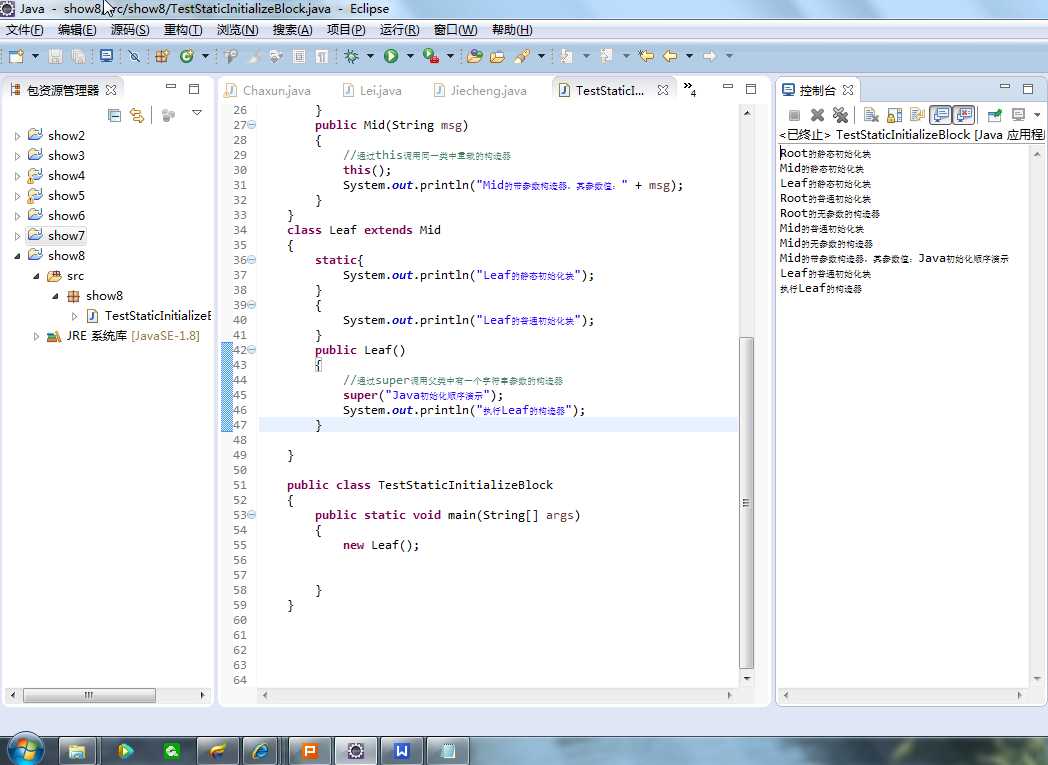The width and height of the screenshot is (1048, 765).
Task: Click the green bug Debug icon
Action: (x=351, y=57)
